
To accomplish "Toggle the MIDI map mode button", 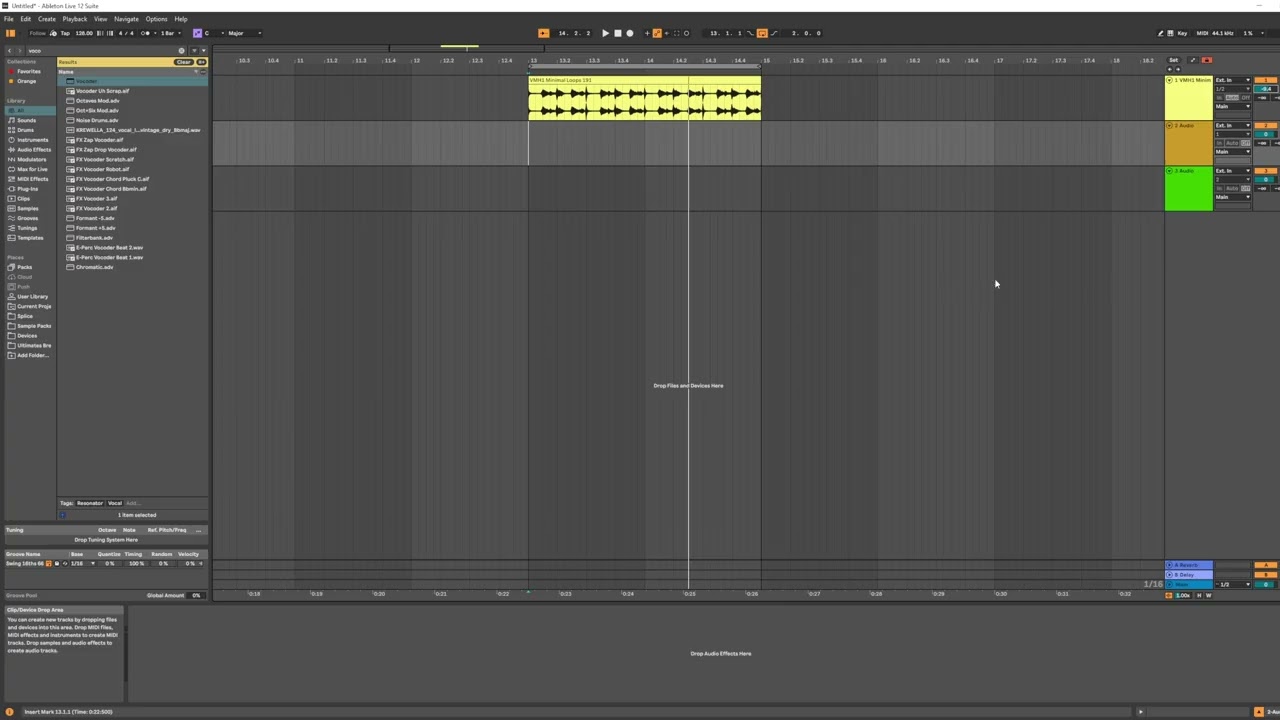I will click(x=1202, y=33).
